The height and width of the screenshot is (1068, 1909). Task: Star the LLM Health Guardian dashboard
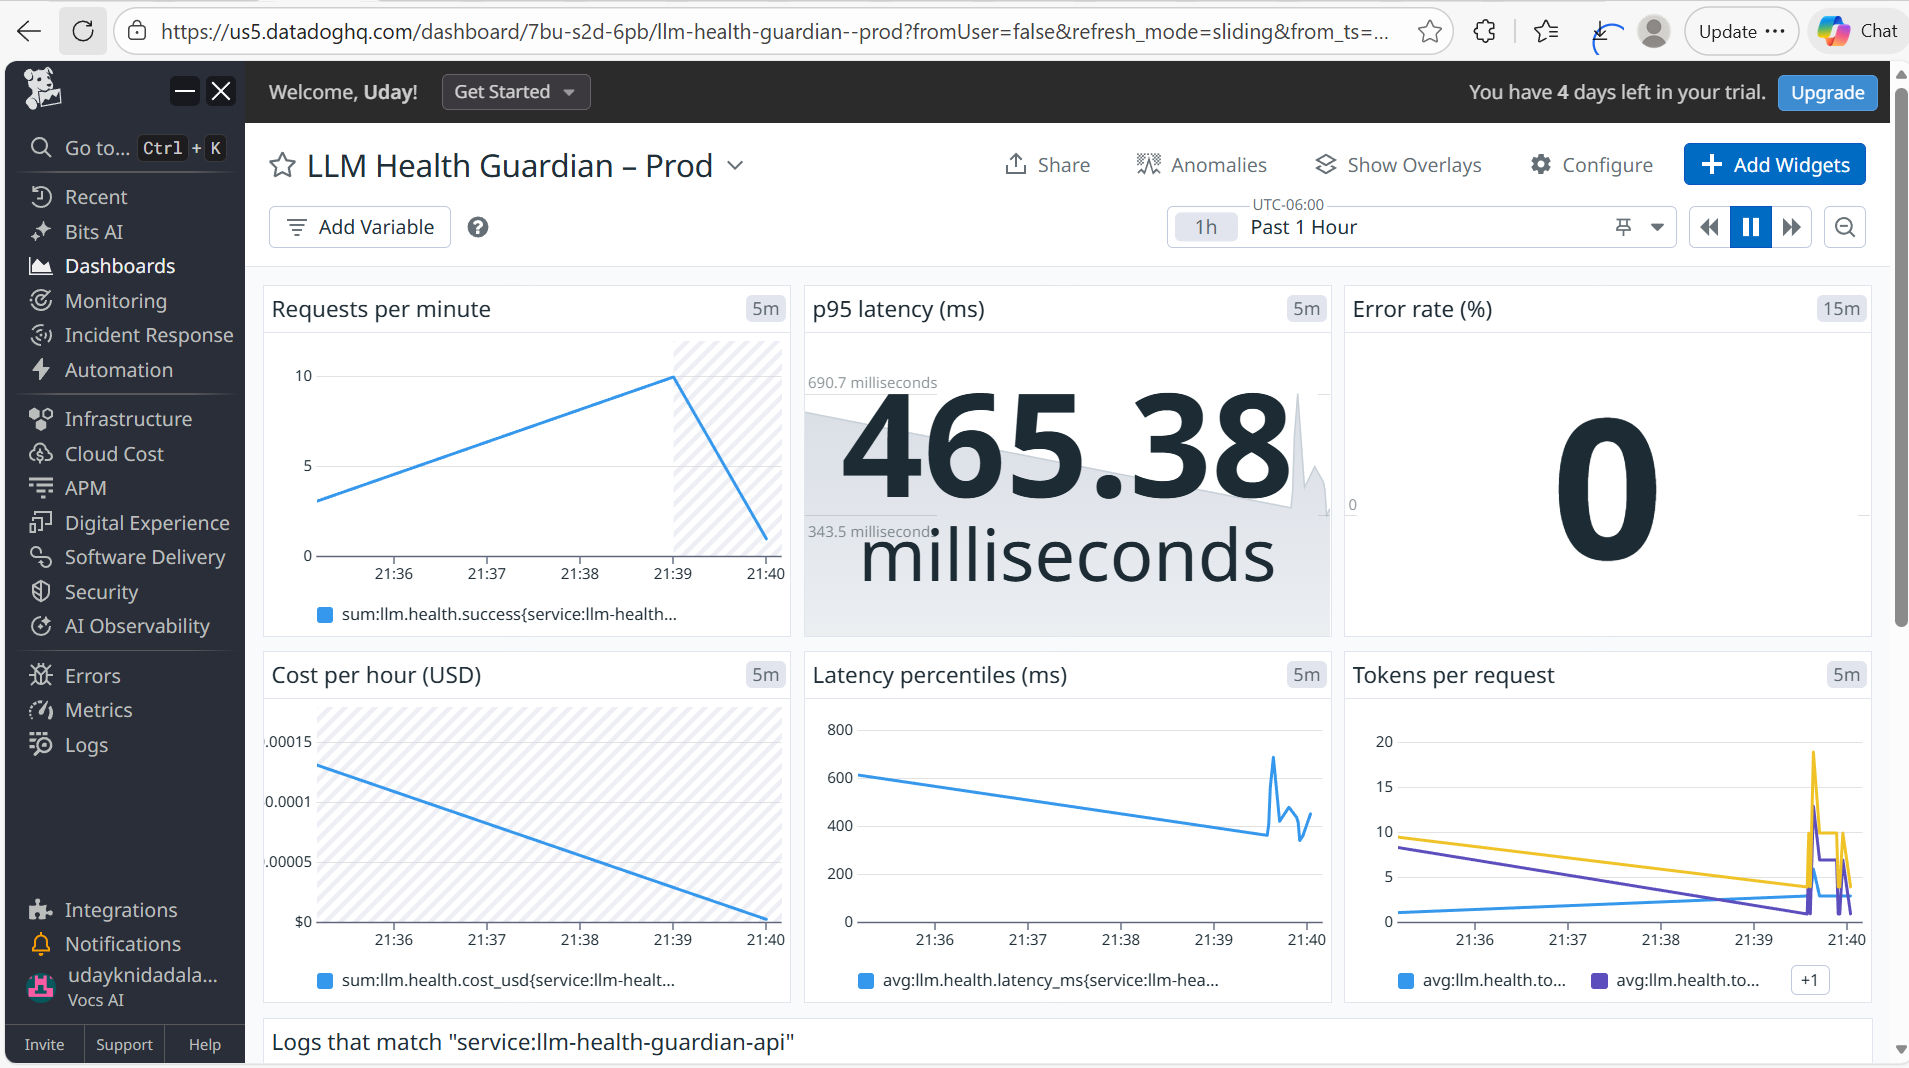tap(283, 165)
